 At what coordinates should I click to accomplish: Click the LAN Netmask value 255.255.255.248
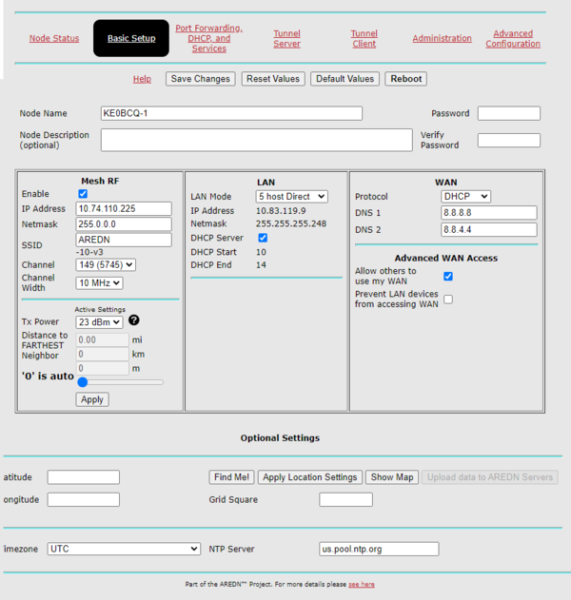coord(291,223)
